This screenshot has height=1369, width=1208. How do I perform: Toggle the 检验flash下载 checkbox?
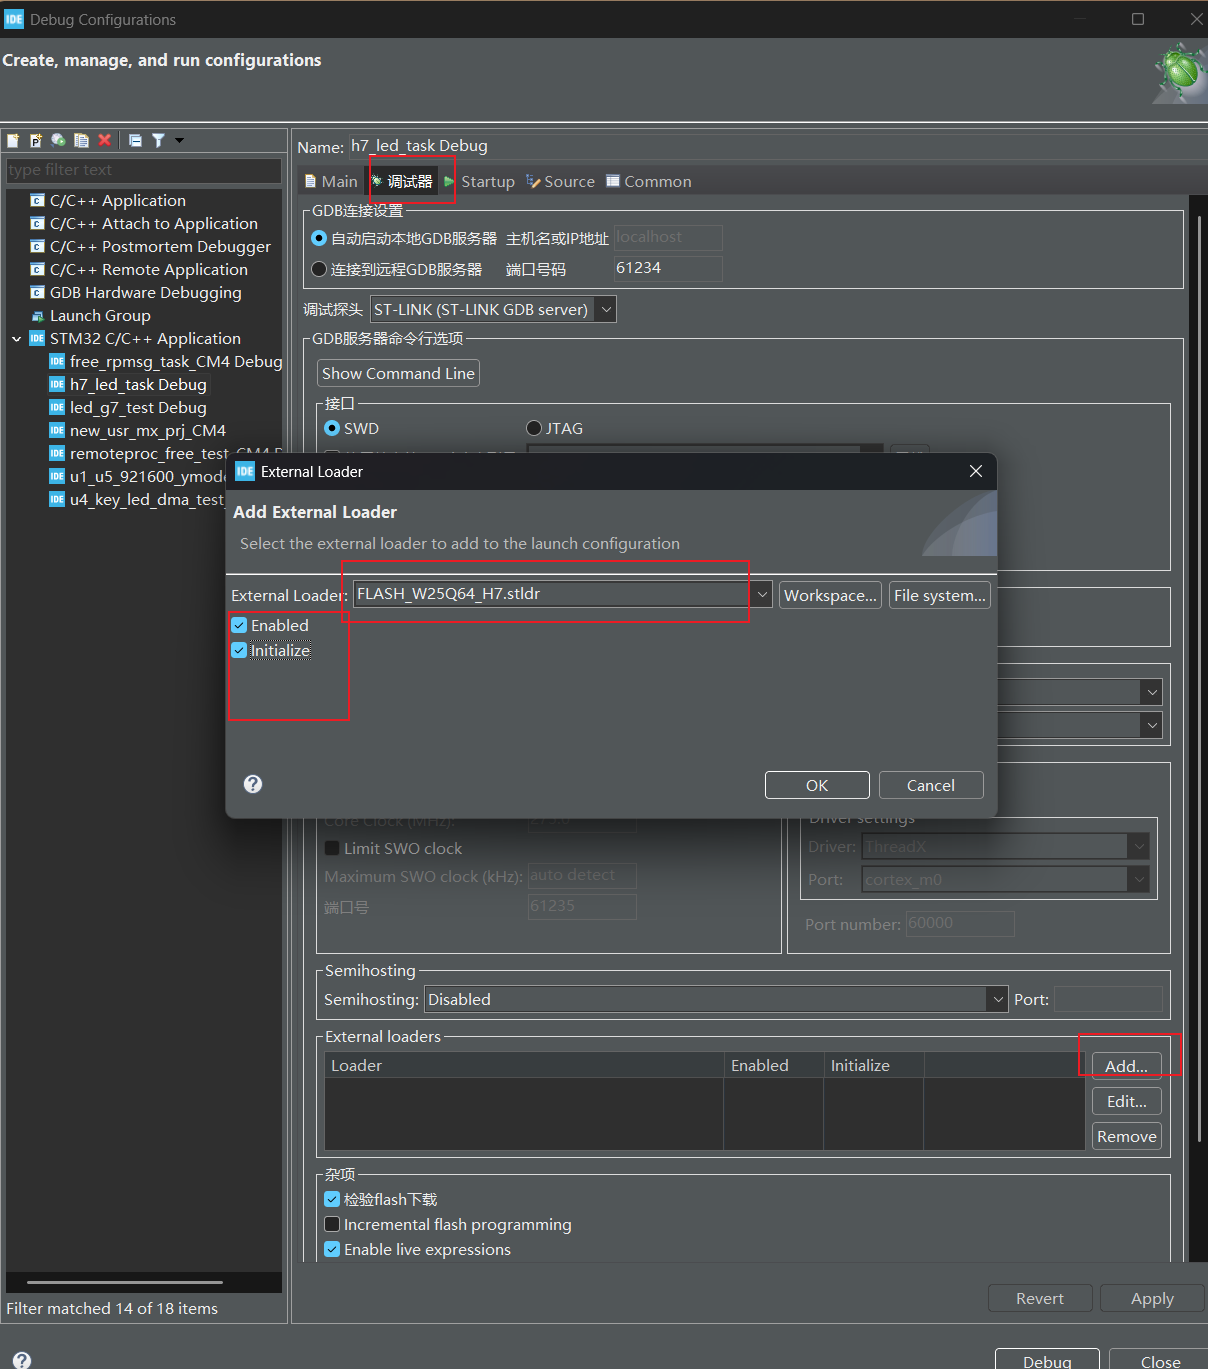(x=332, y=1199)
